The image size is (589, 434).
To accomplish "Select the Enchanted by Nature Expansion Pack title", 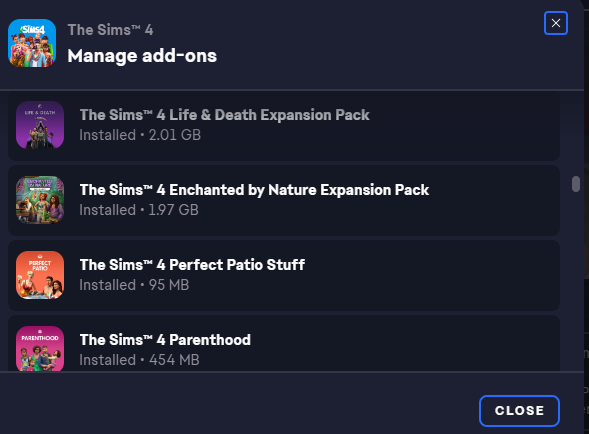I will [254, 190].
